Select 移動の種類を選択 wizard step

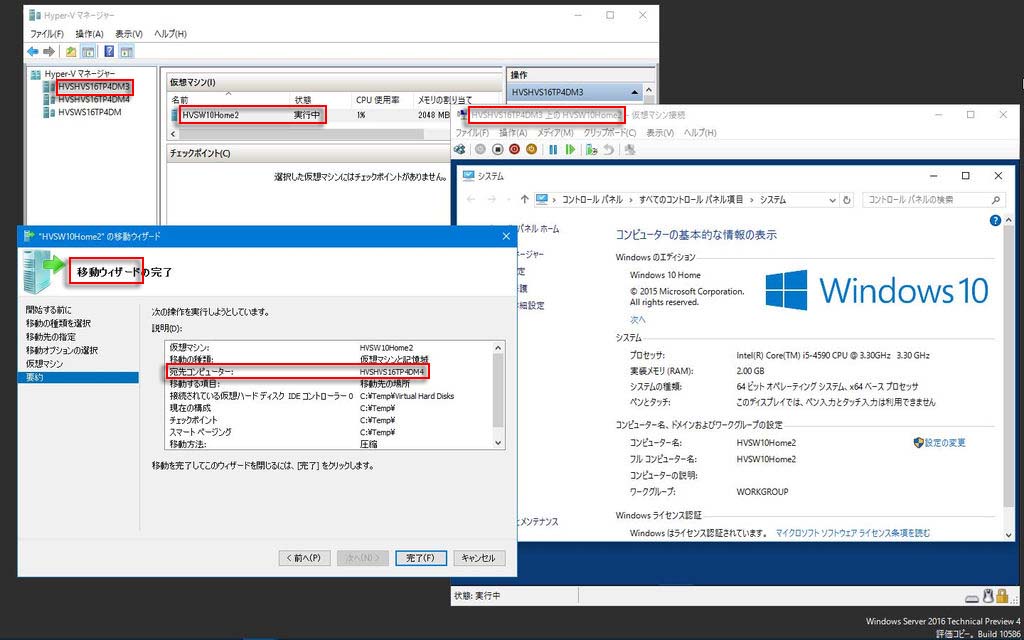pyautogui.click(x=58, y=323)
